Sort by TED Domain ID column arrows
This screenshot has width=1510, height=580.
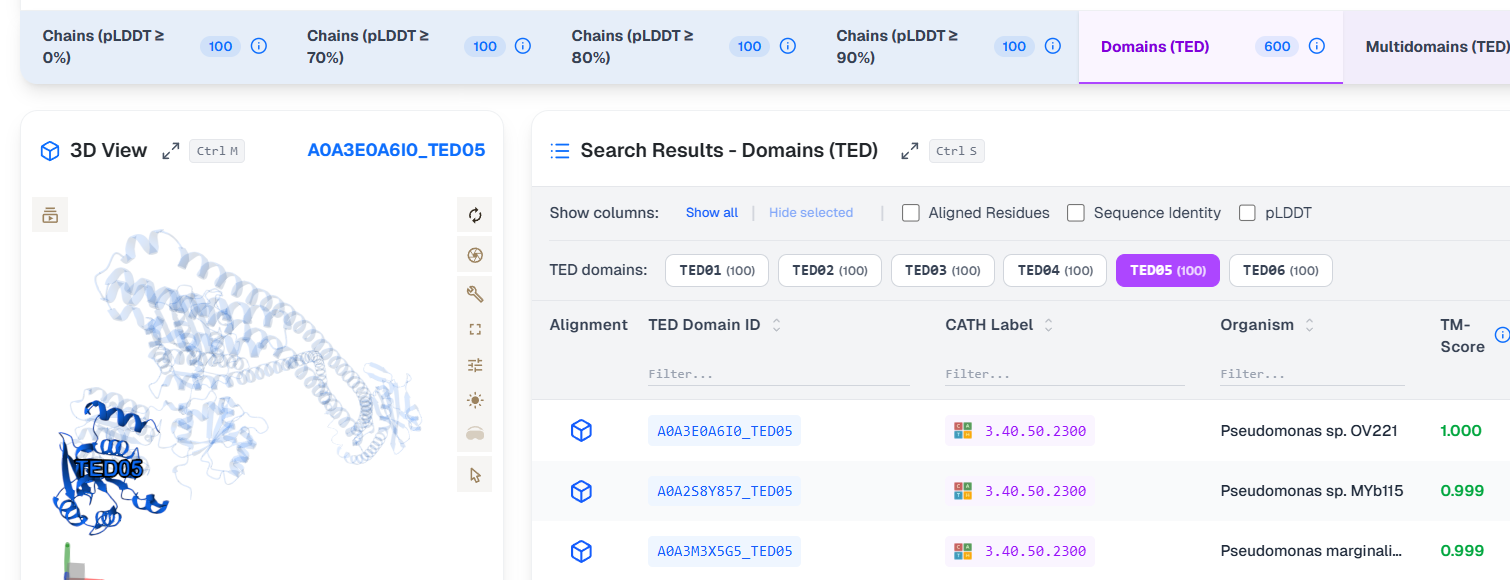[x=776, y=325]
